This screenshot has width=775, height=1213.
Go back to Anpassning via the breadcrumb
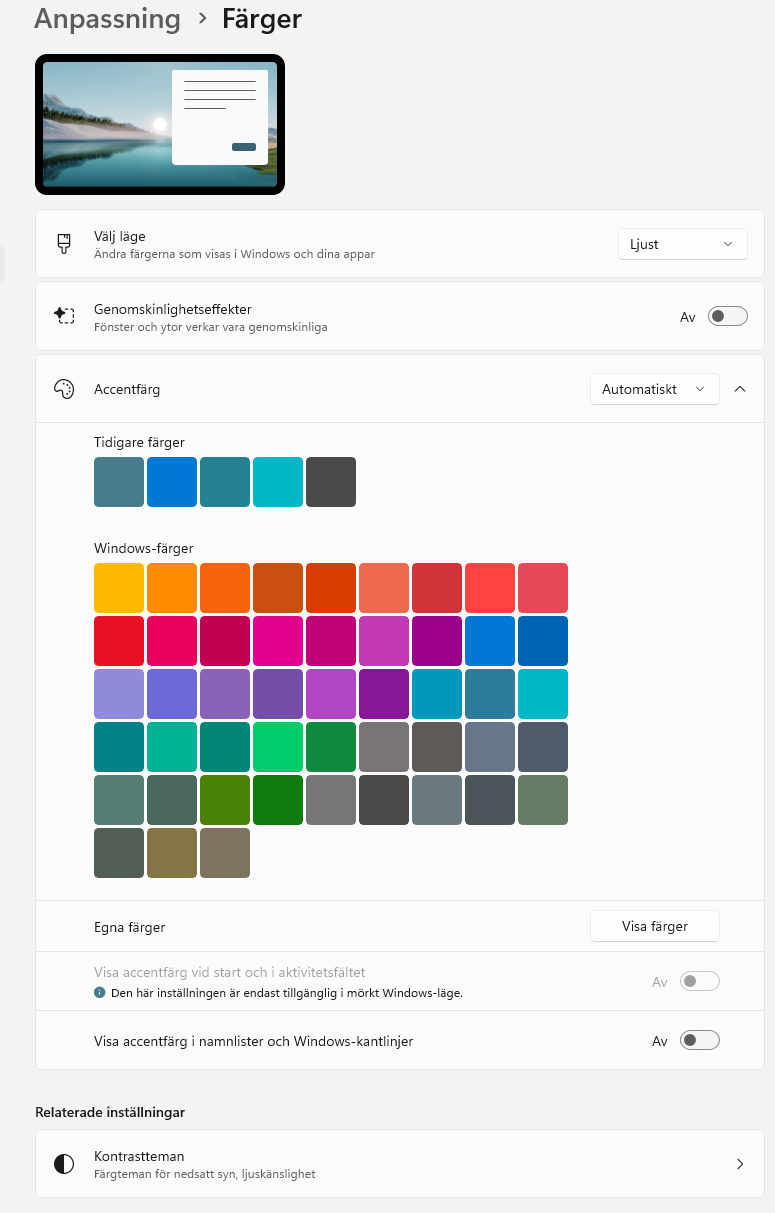click(x=108, y=18)
